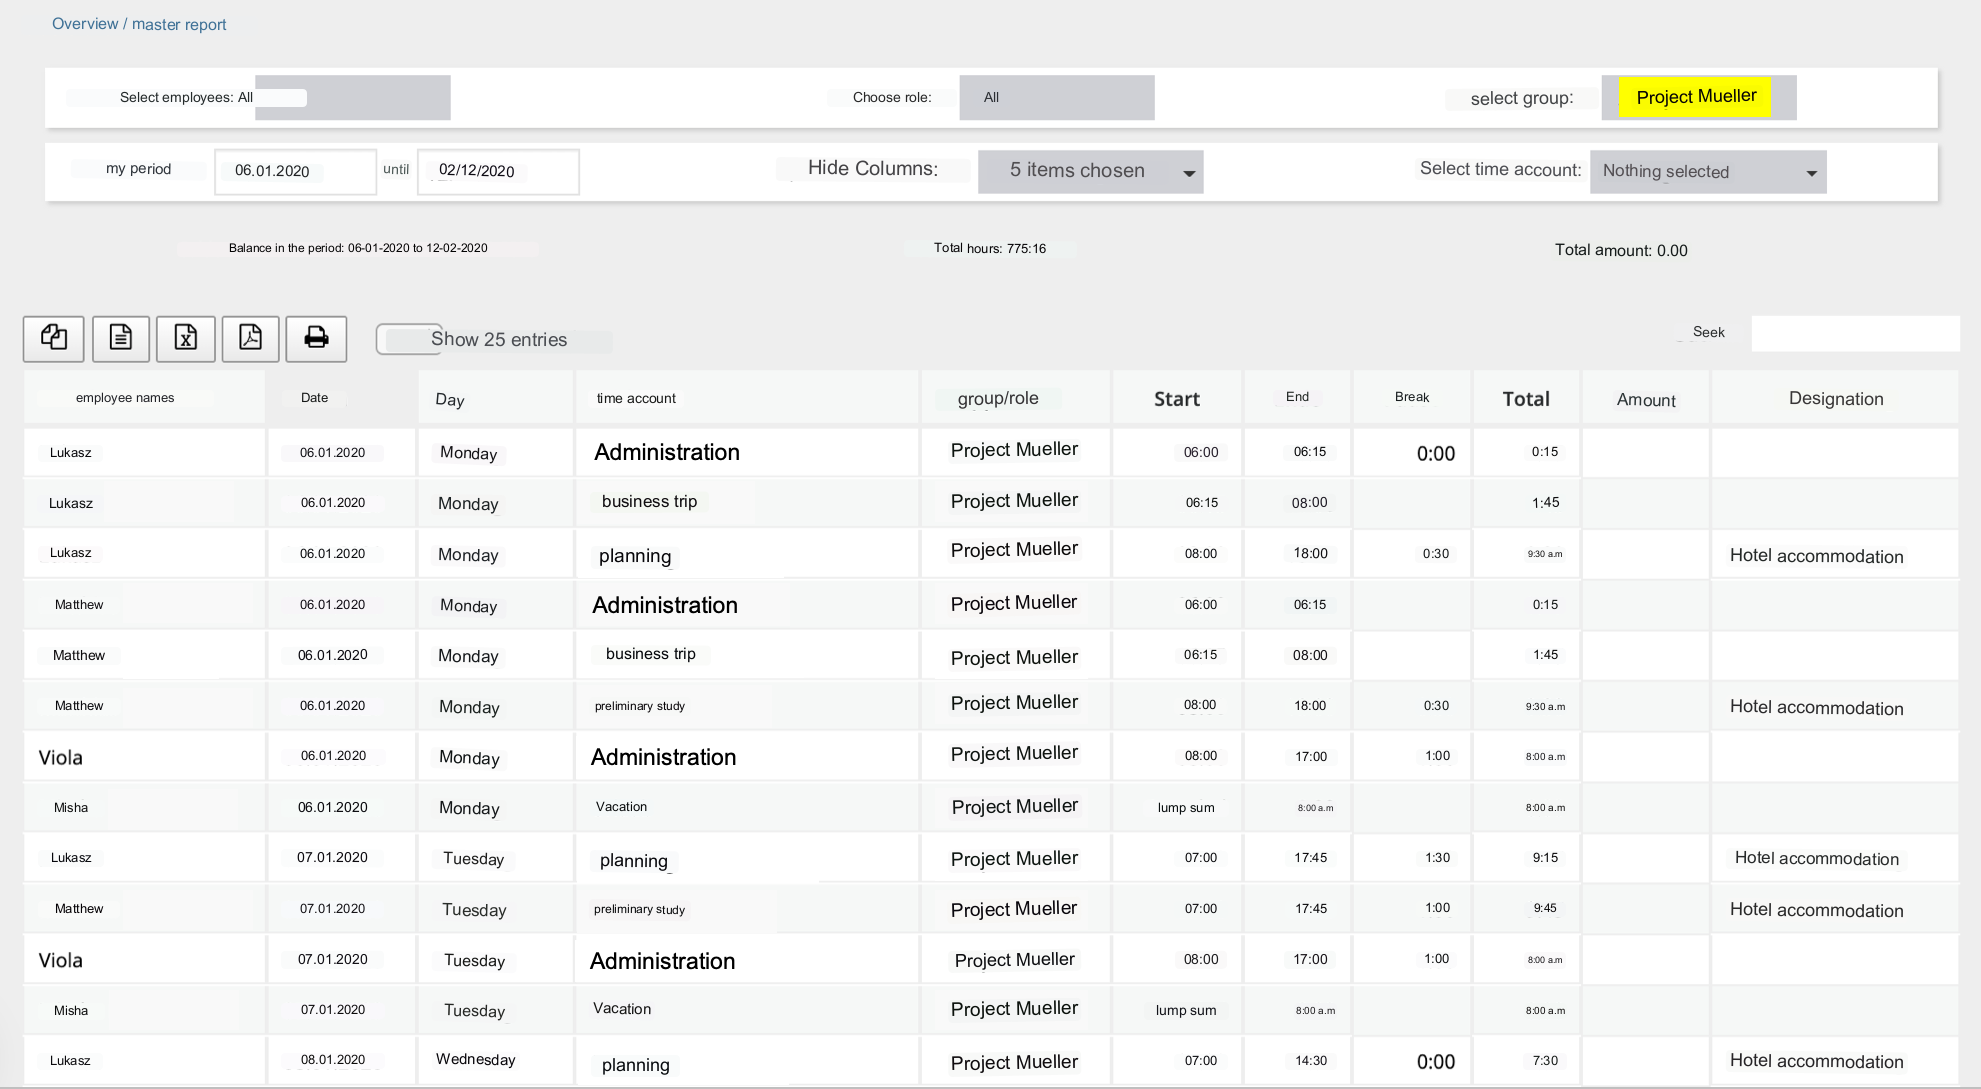This screenshot has width=1981, height=1089.
Task: Sort by group/role column header
Action: pos(1015,398)
